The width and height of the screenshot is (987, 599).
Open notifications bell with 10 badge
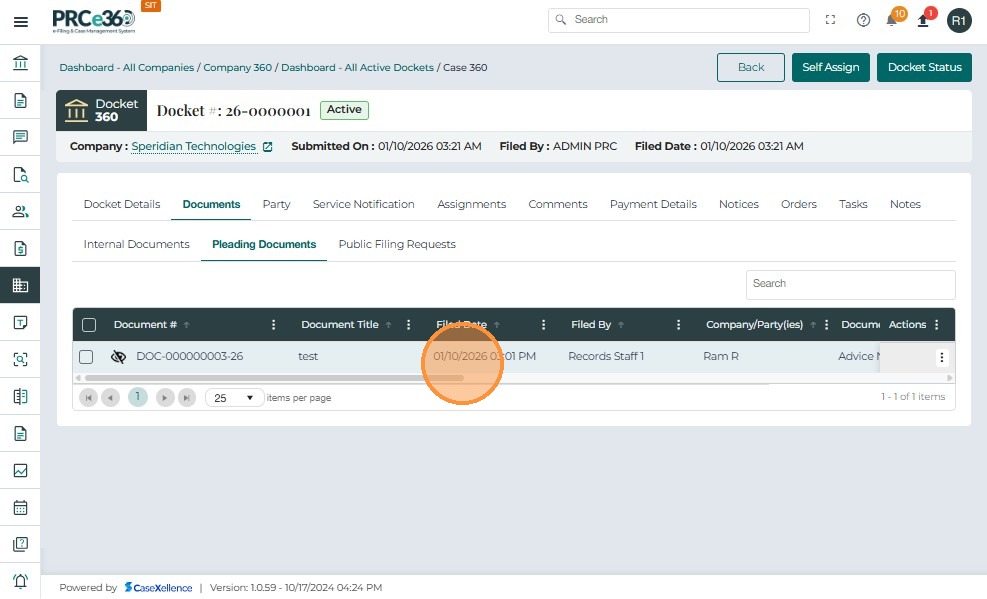pyautogui.click(x=893, y=19)
